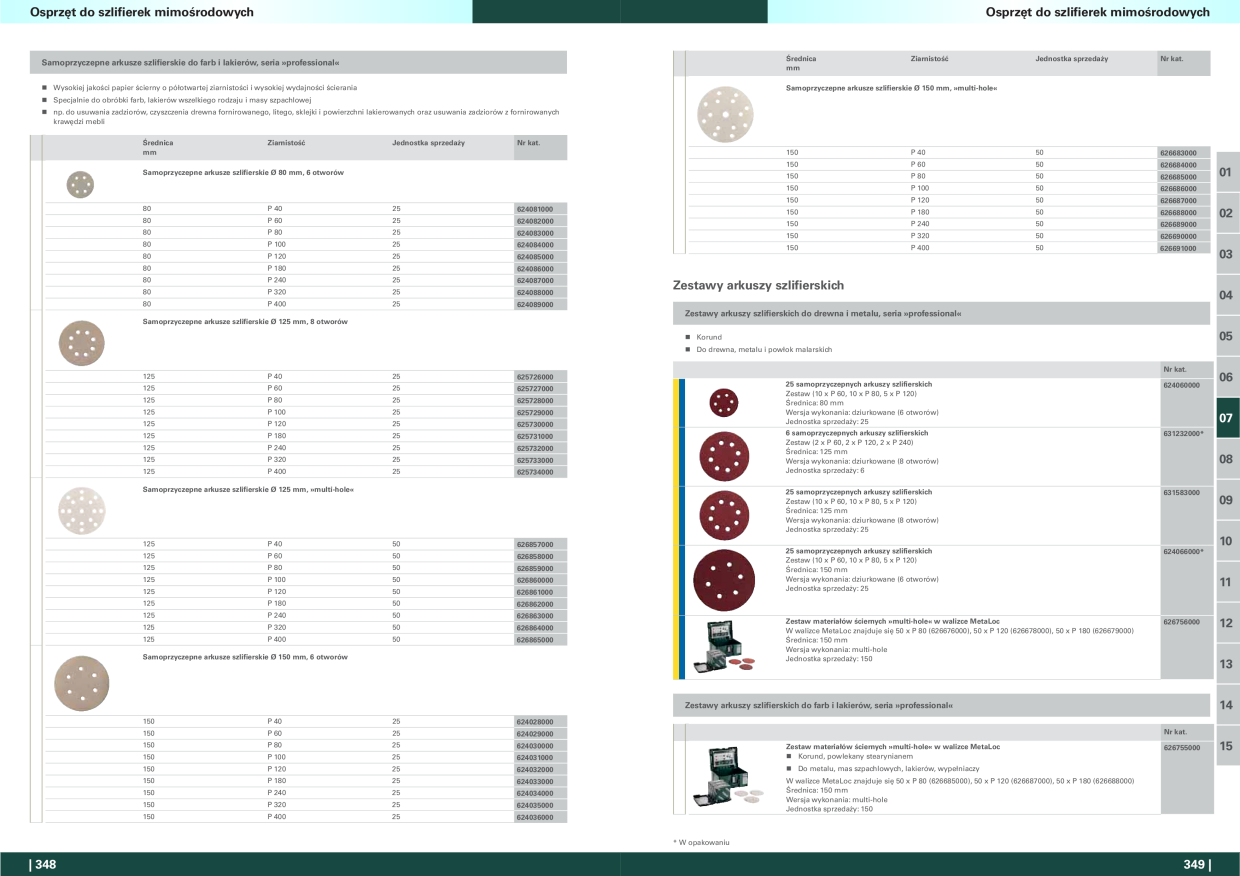
Task: Select set catalog number 624066000*
Action: (x=1183, y=552)
